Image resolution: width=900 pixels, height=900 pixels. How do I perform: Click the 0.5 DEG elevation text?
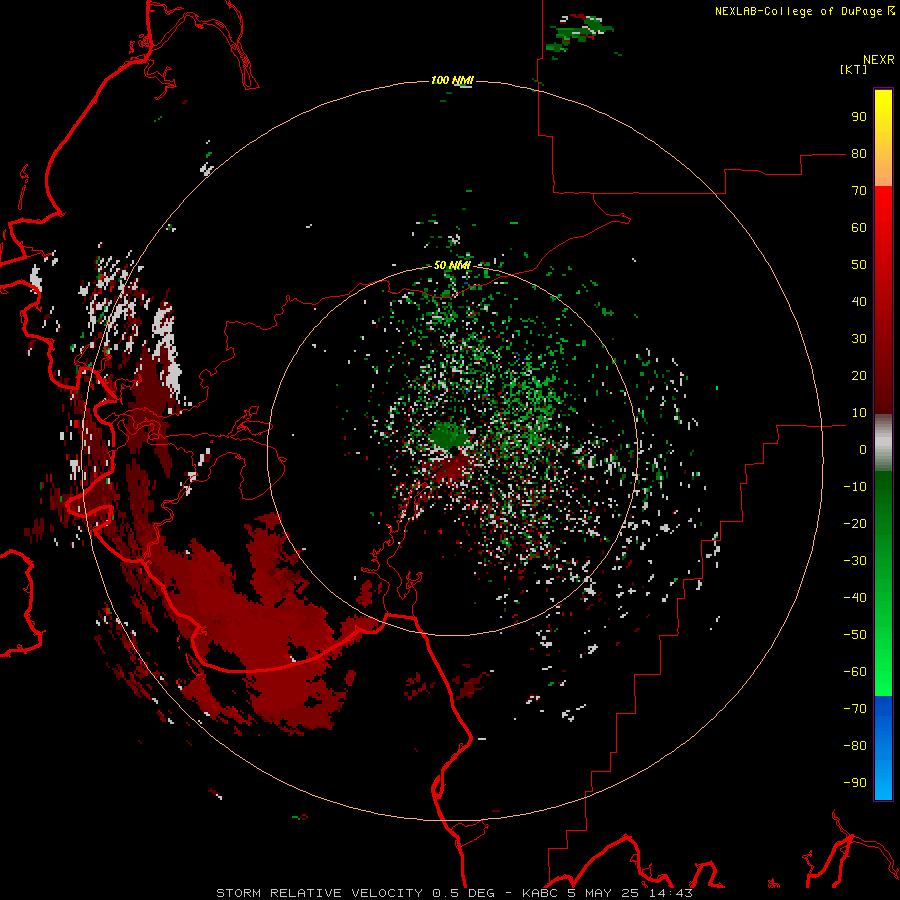click(465, 893)
